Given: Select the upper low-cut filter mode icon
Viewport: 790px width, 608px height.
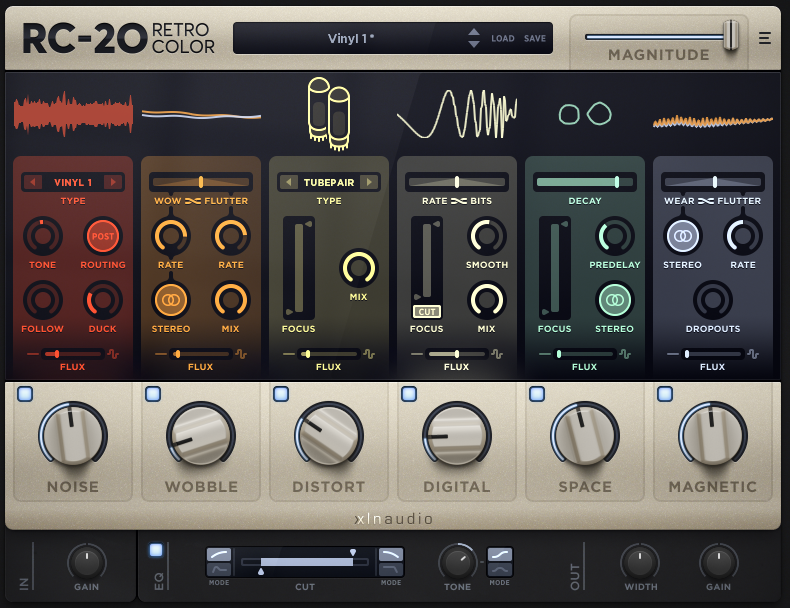Looking at the screenshot, I should (x=219, y=555).
